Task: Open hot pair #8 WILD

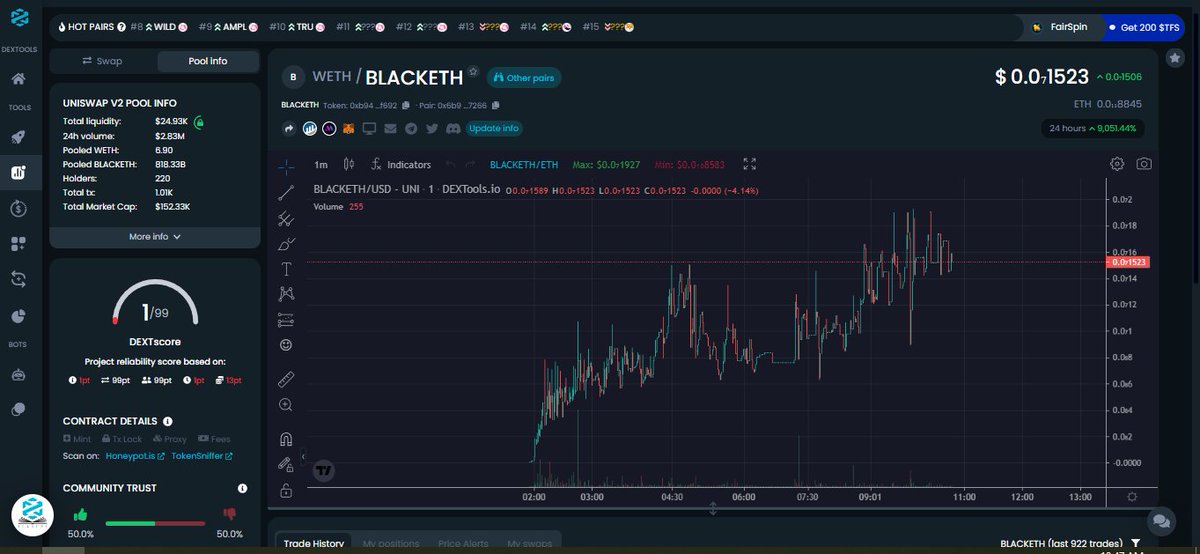Action: coord(160,27)
